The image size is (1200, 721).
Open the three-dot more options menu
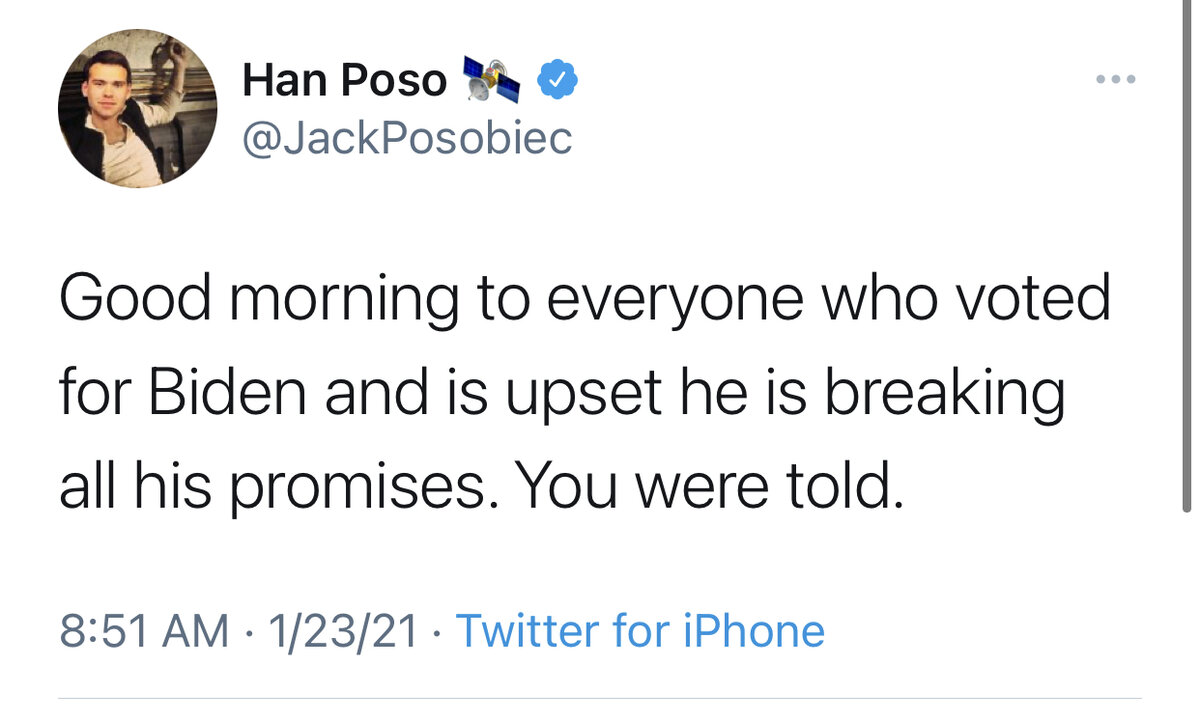[1114, 79]
